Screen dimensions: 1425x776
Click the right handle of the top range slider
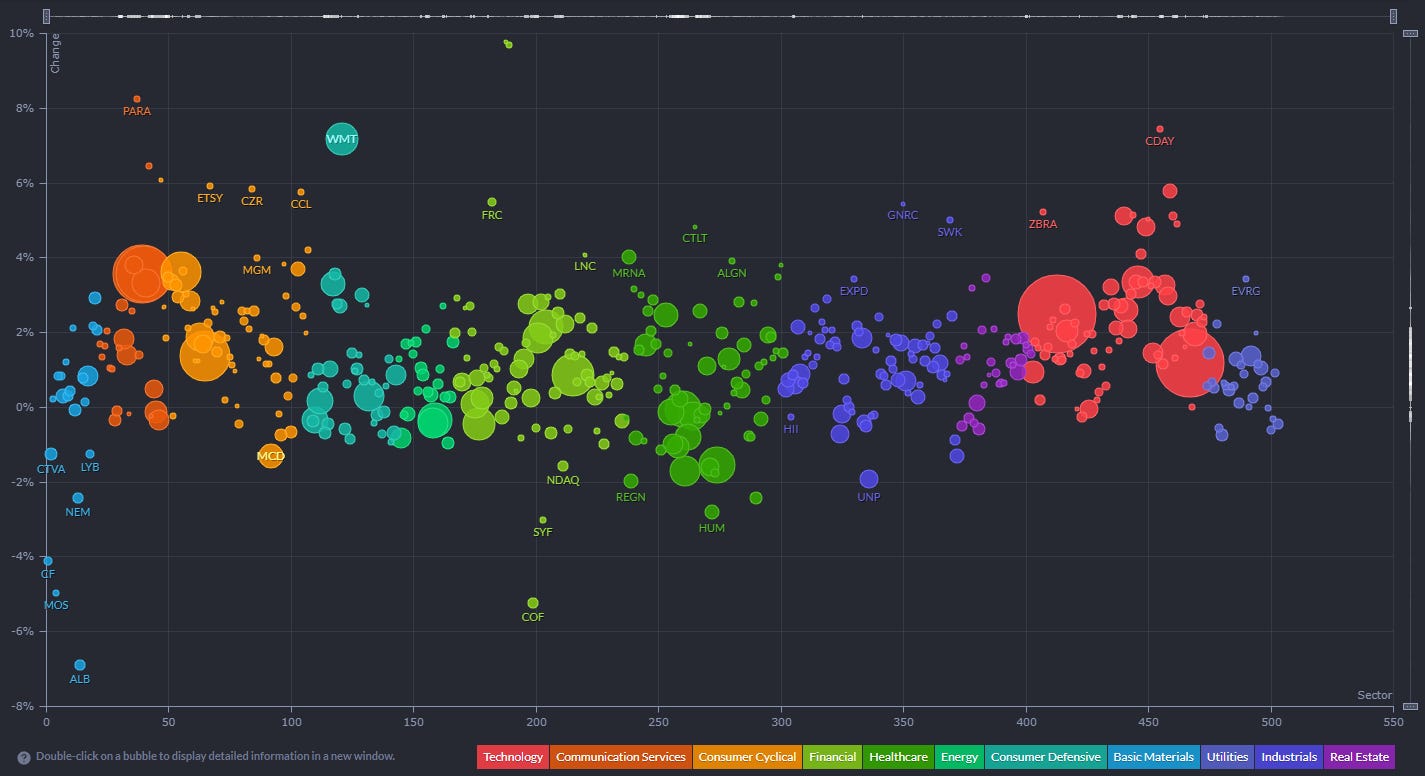click(x=1392, y=16)
